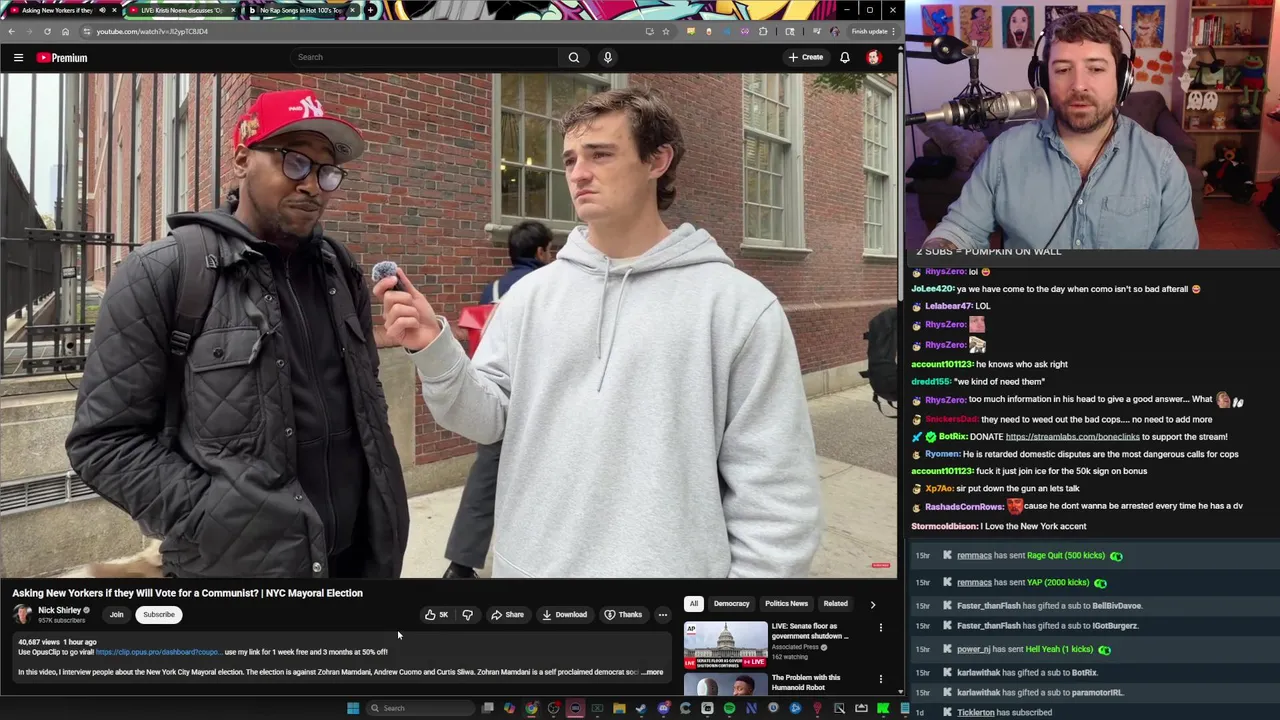The width and height of the screenshot is (1280, 720).
Task: Click the video title 'Asking New Yorkers...'
Action: pyautogui.click(x=187, y=593)
